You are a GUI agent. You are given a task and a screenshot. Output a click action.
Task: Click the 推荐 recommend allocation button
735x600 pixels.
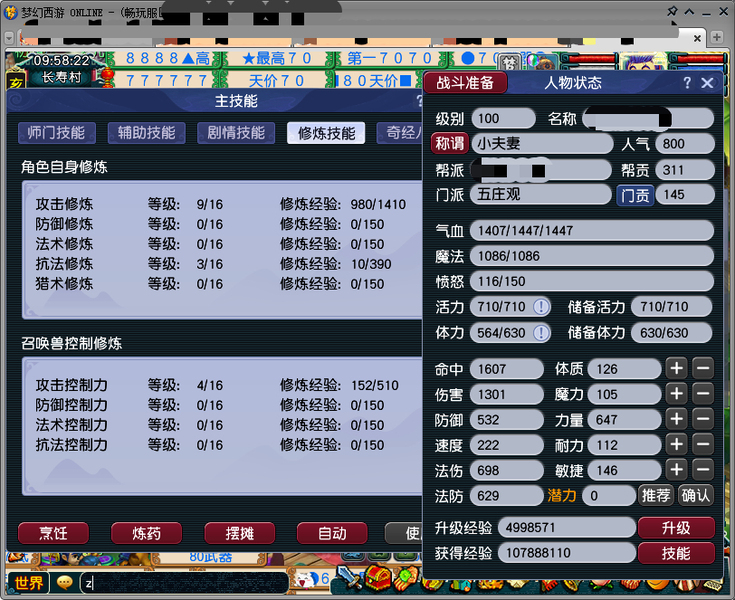click(x=656, y=495)
